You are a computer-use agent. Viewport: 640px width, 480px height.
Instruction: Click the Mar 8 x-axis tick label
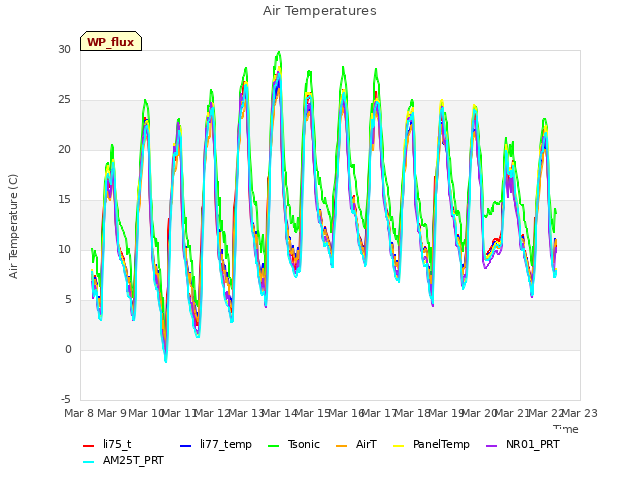point(80,413)
